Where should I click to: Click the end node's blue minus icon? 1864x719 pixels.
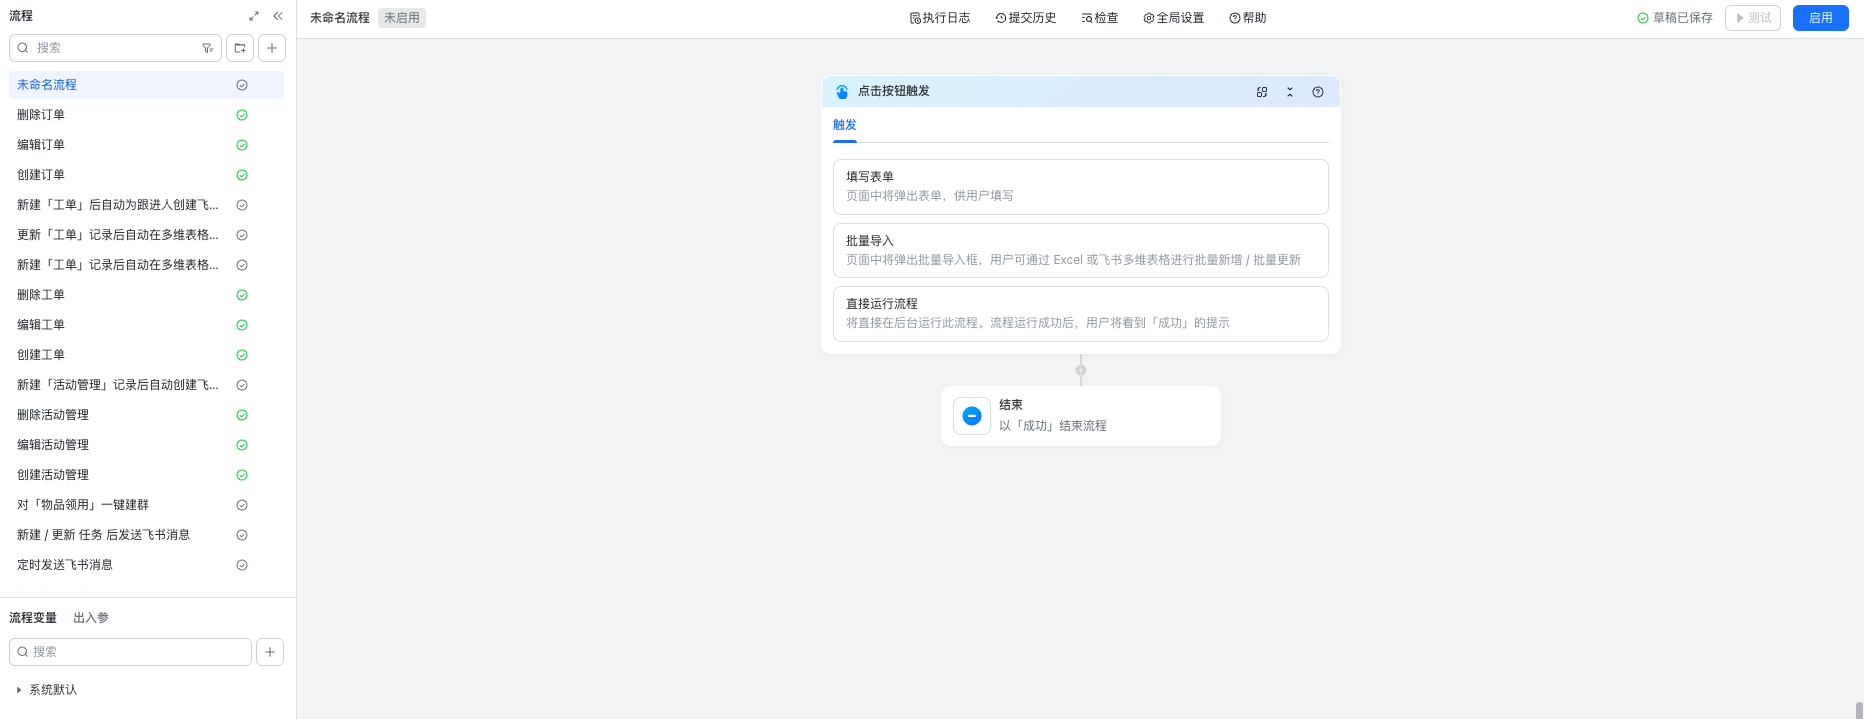pyautogui.click(x=972, y=416)
